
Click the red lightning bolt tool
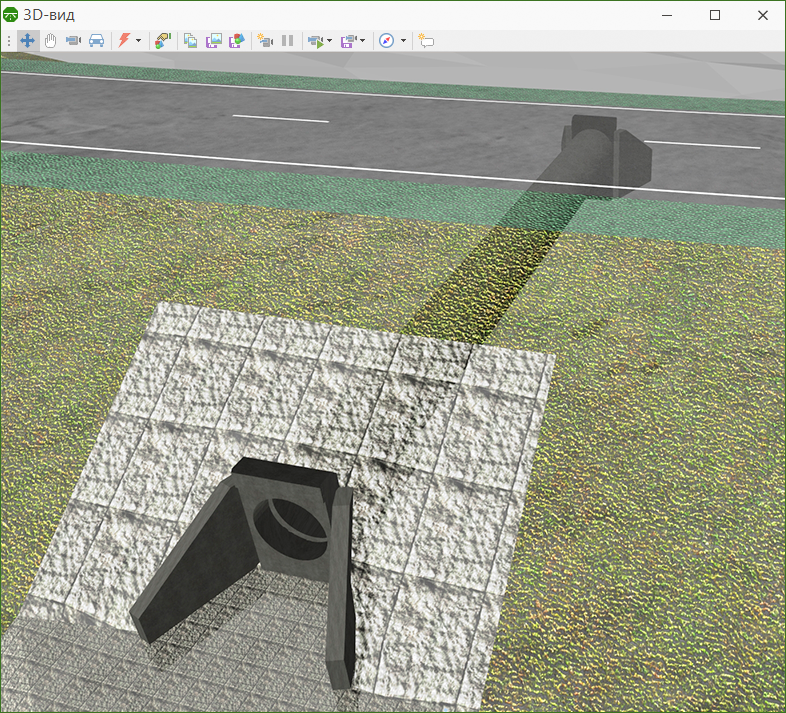tap(124, 40)
